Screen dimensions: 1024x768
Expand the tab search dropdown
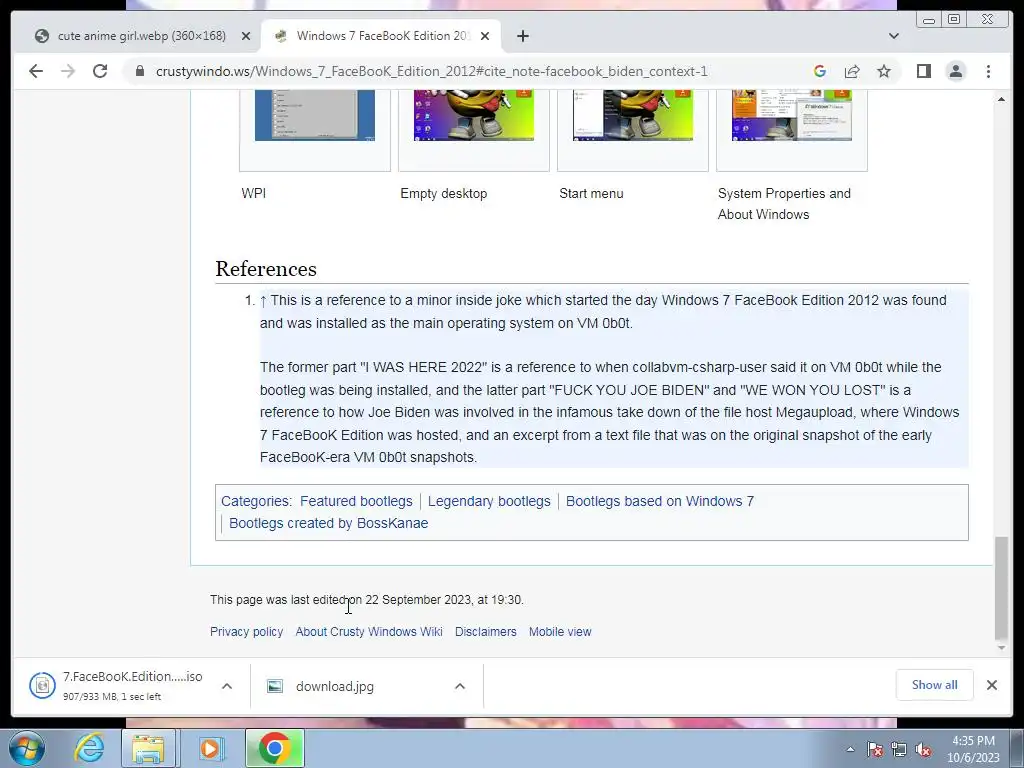[x=893, y=36]
